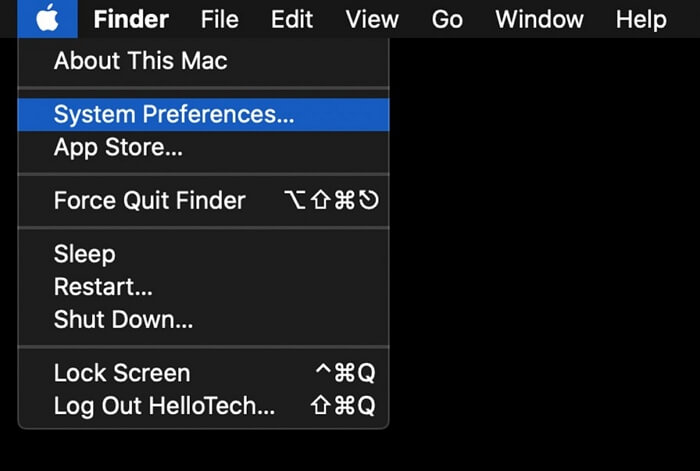Log Out HelloTech user
Image resolution: width=700 pixels, height=471 pixels.
(x=164, y=406)
